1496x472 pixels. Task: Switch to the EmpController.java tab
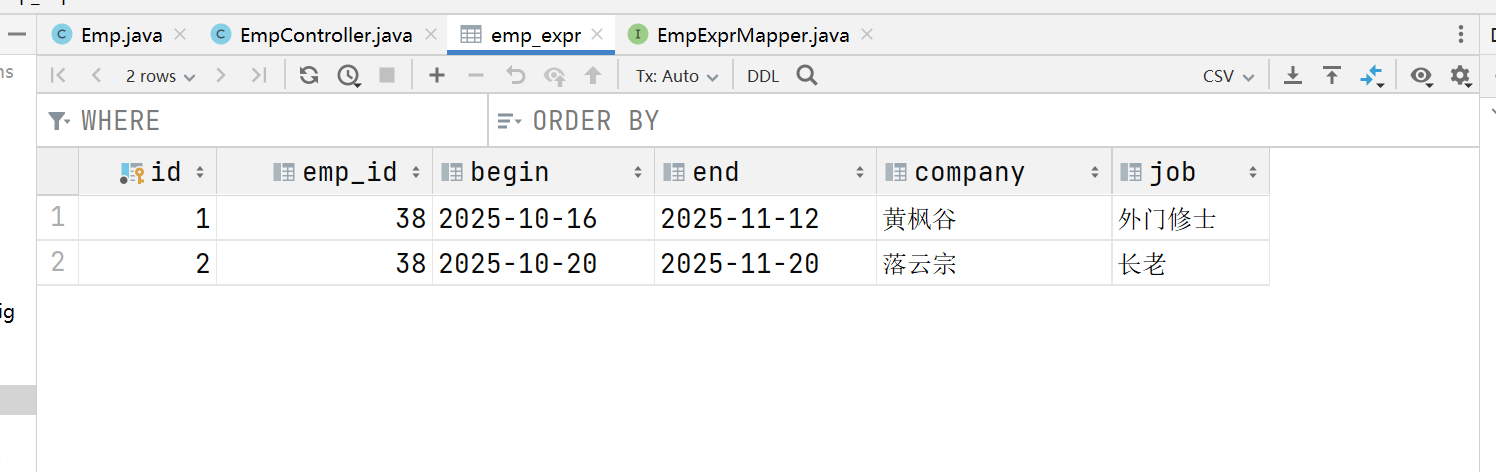click(x=325, y=35)
